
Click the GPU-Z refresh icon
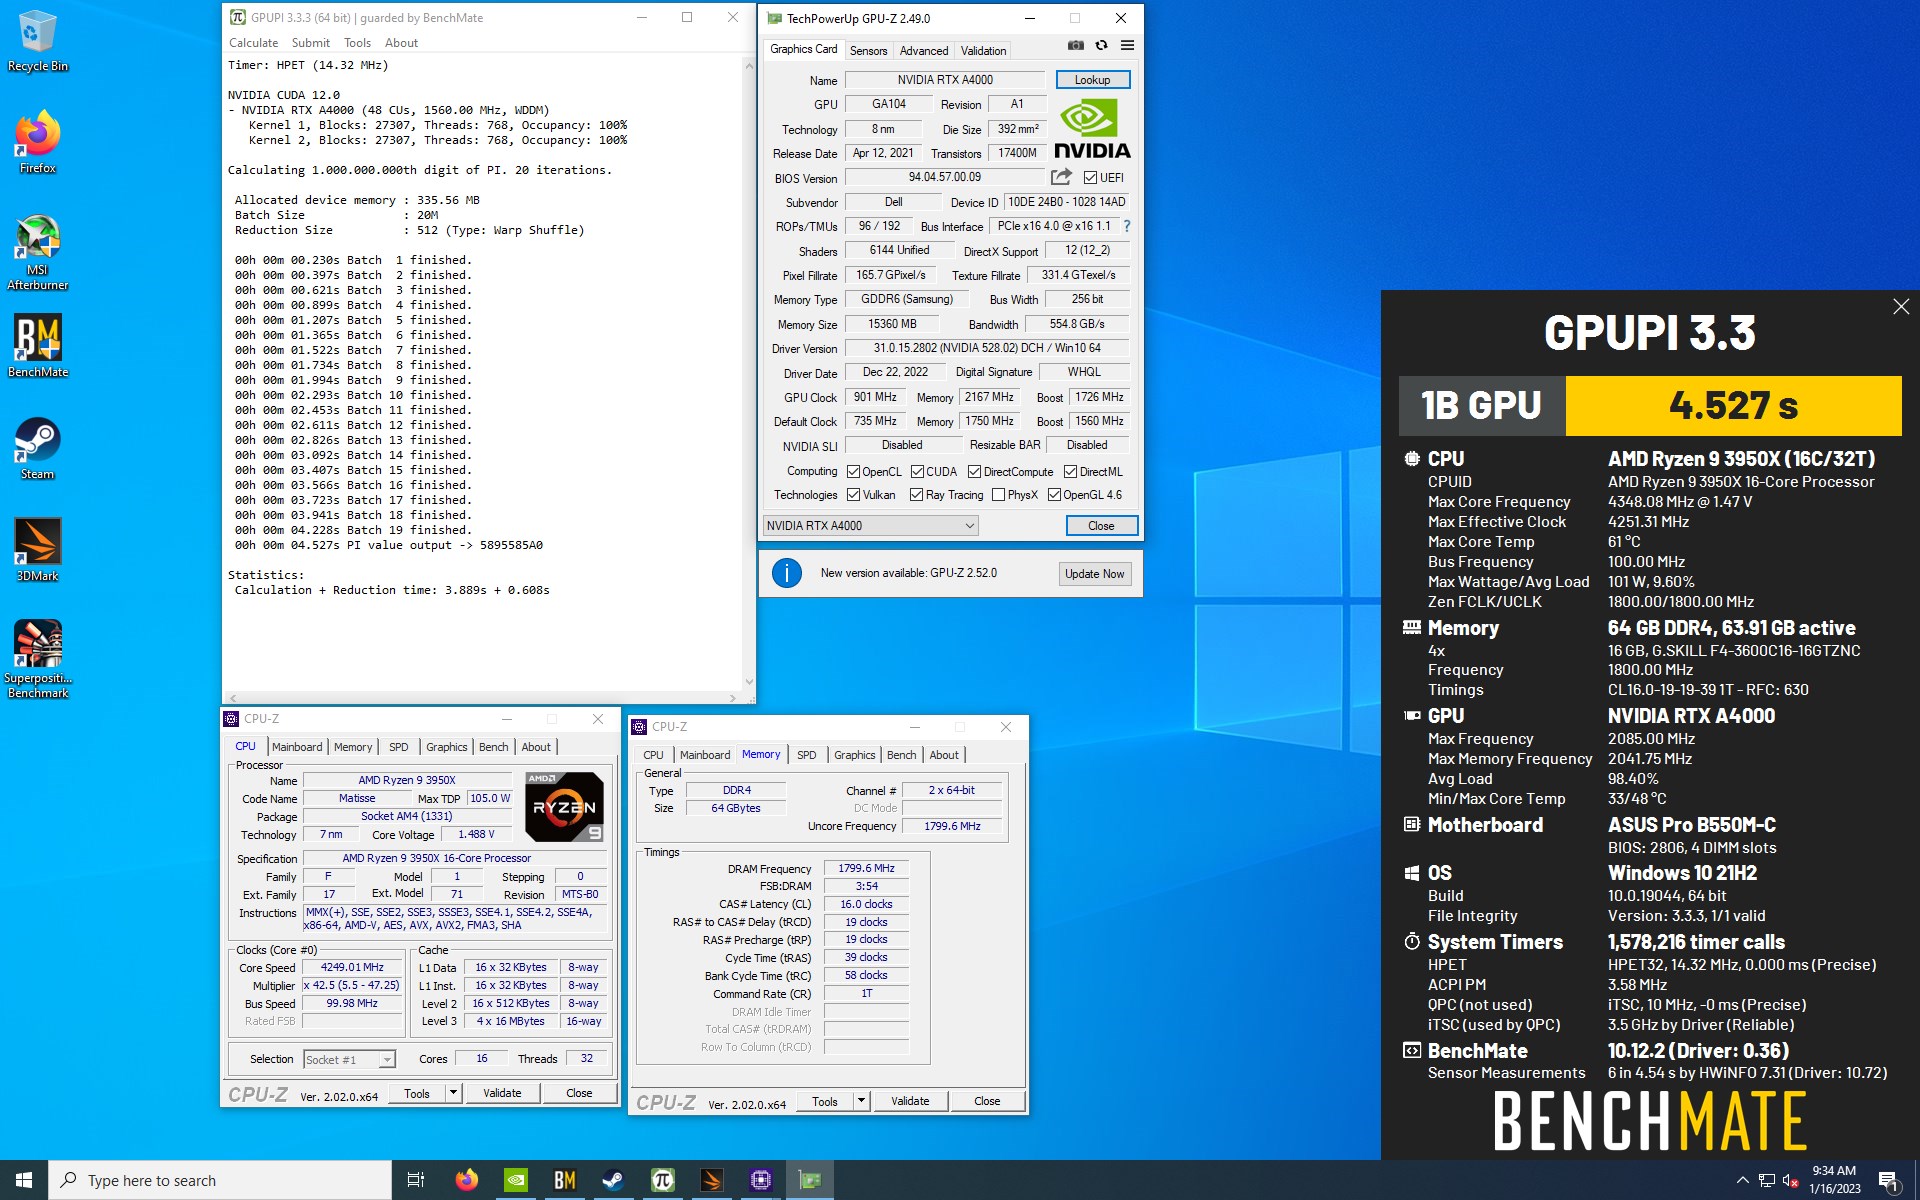click(x=1101, y=45)
